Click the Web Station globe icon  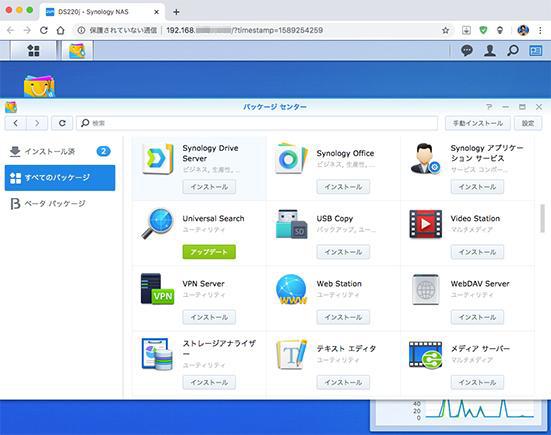pyautogui.click(x=291, y=289)
